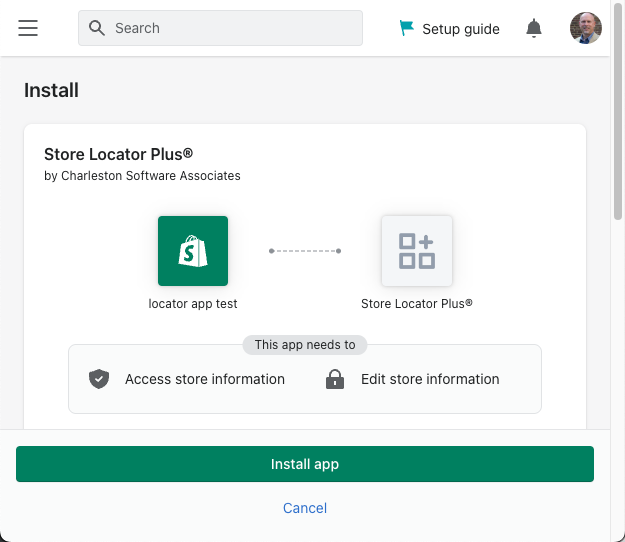Open the user profile avatar menu
The height and width of the screenshot is (542, 625).
pos(586,28)
